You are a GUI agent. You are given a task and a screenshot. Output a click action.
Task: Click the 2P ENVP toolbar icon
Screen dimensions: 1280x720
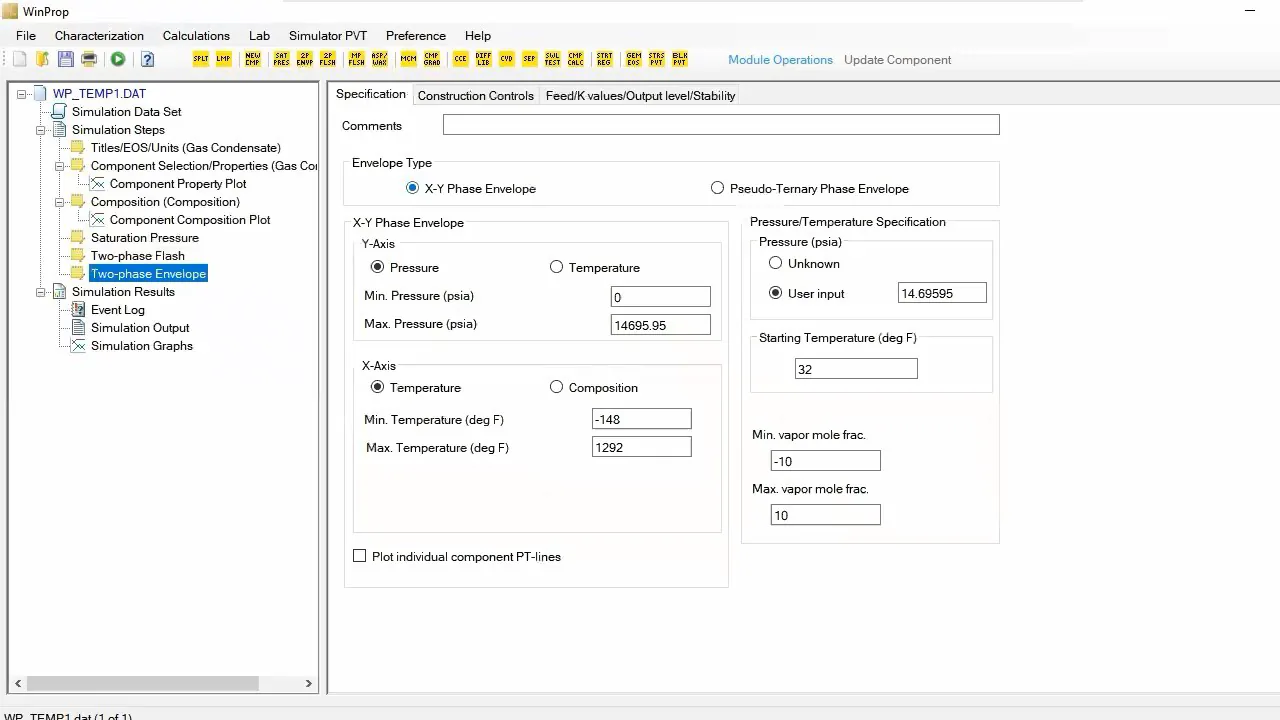click(305, 60)
